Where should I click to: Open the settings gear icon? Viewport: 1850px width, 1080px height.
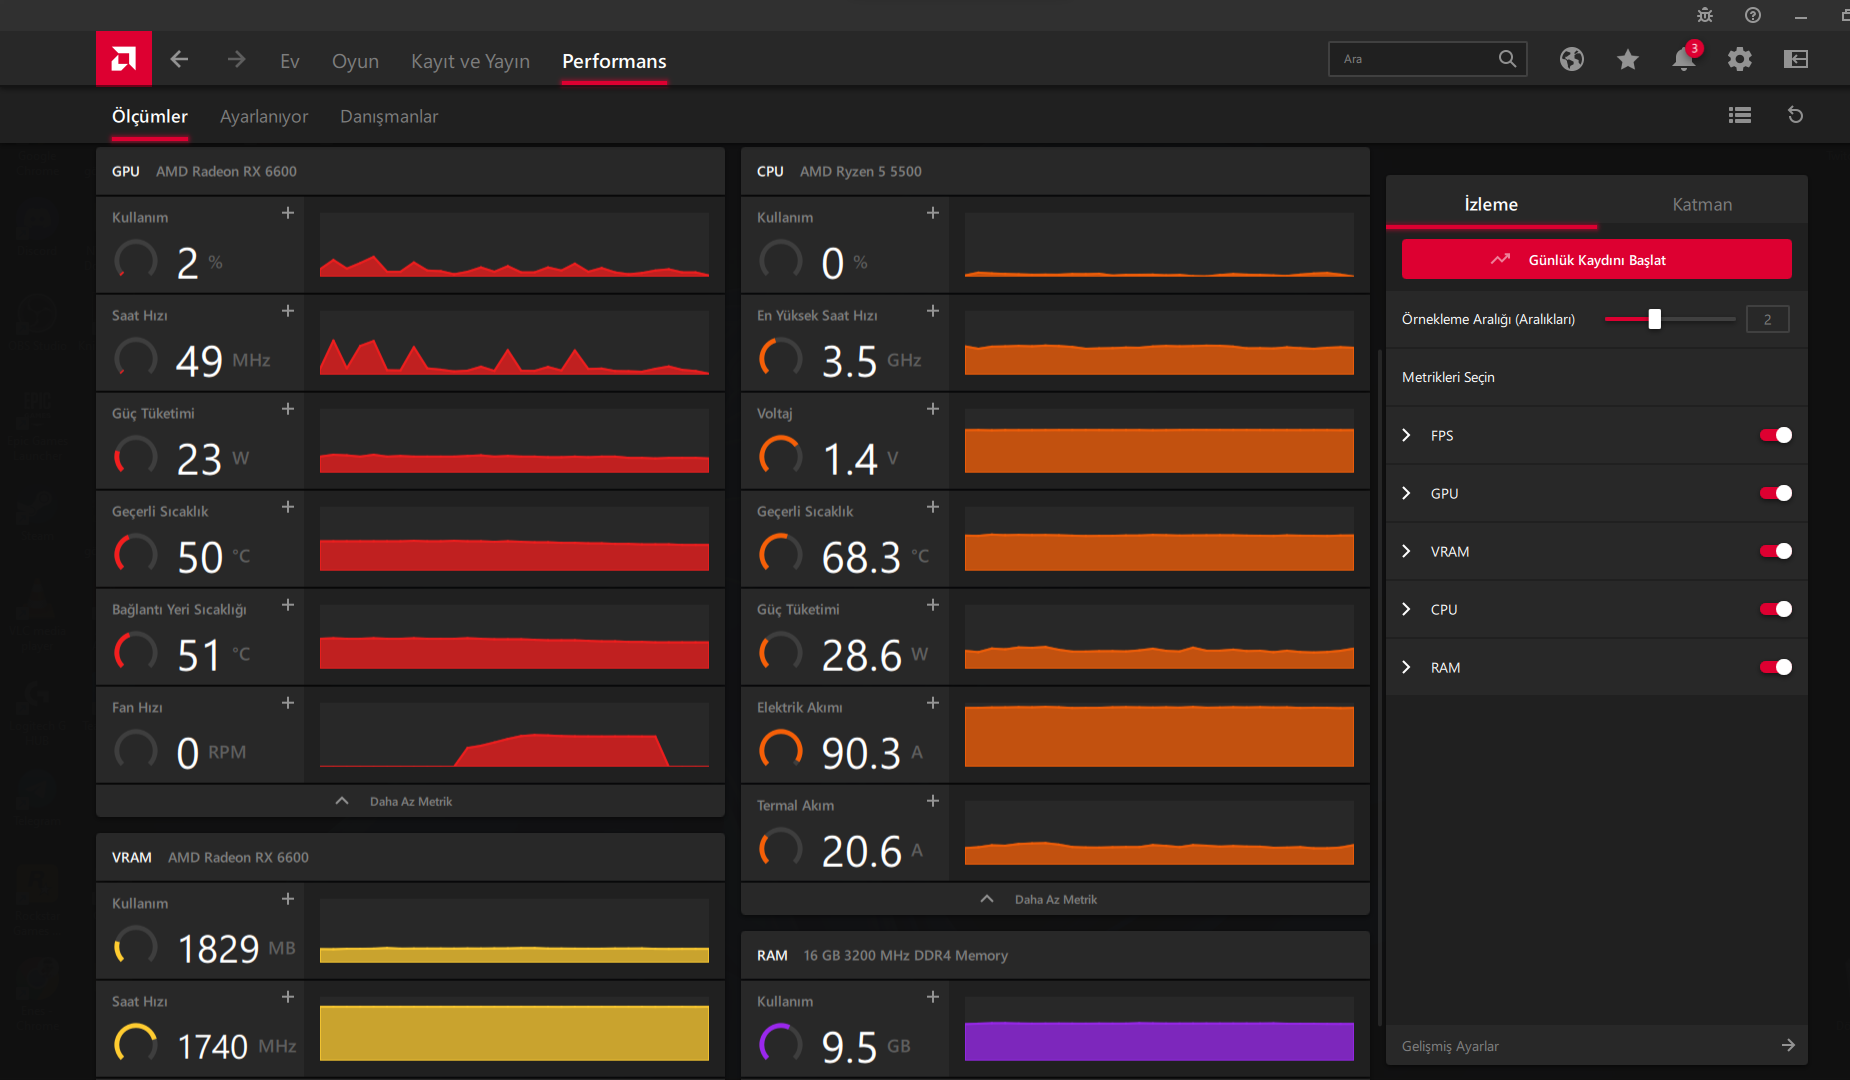tap(1740, 59)
